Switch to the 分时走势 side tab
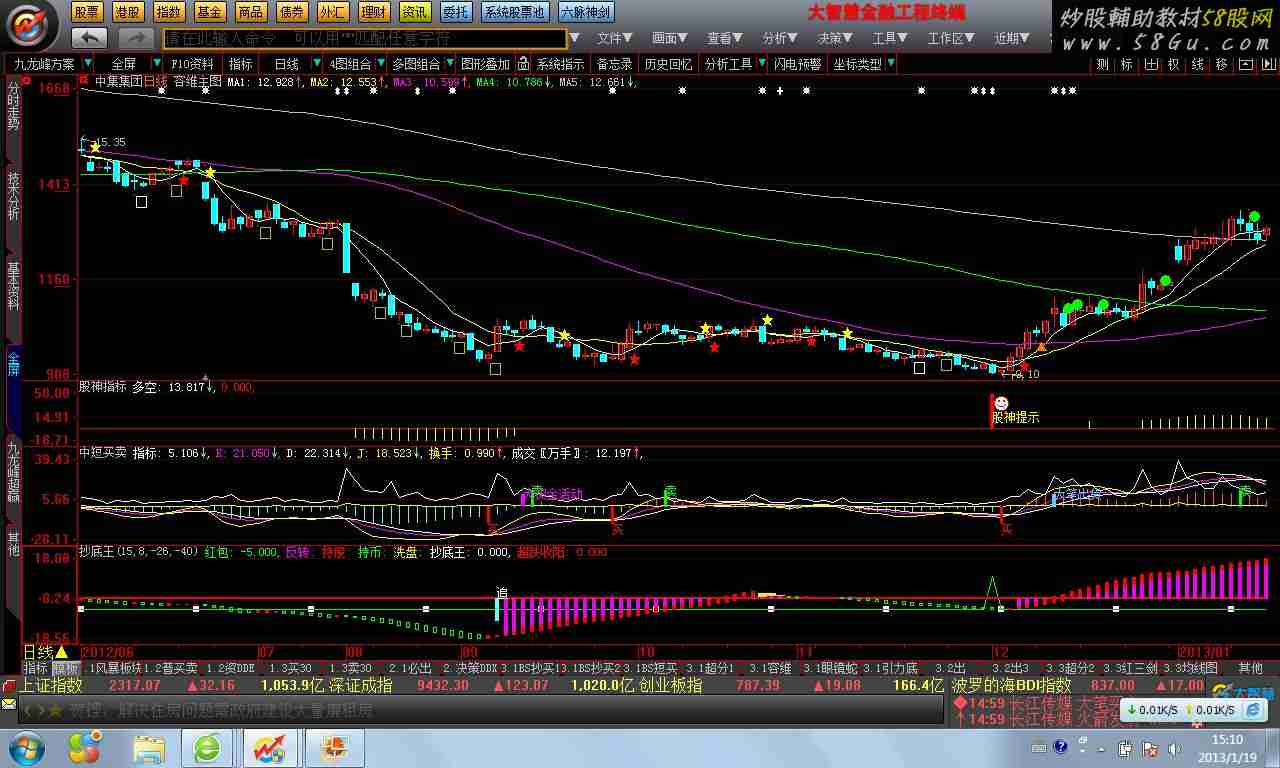This screenshot has height=768, width=1280. [13, 105]
